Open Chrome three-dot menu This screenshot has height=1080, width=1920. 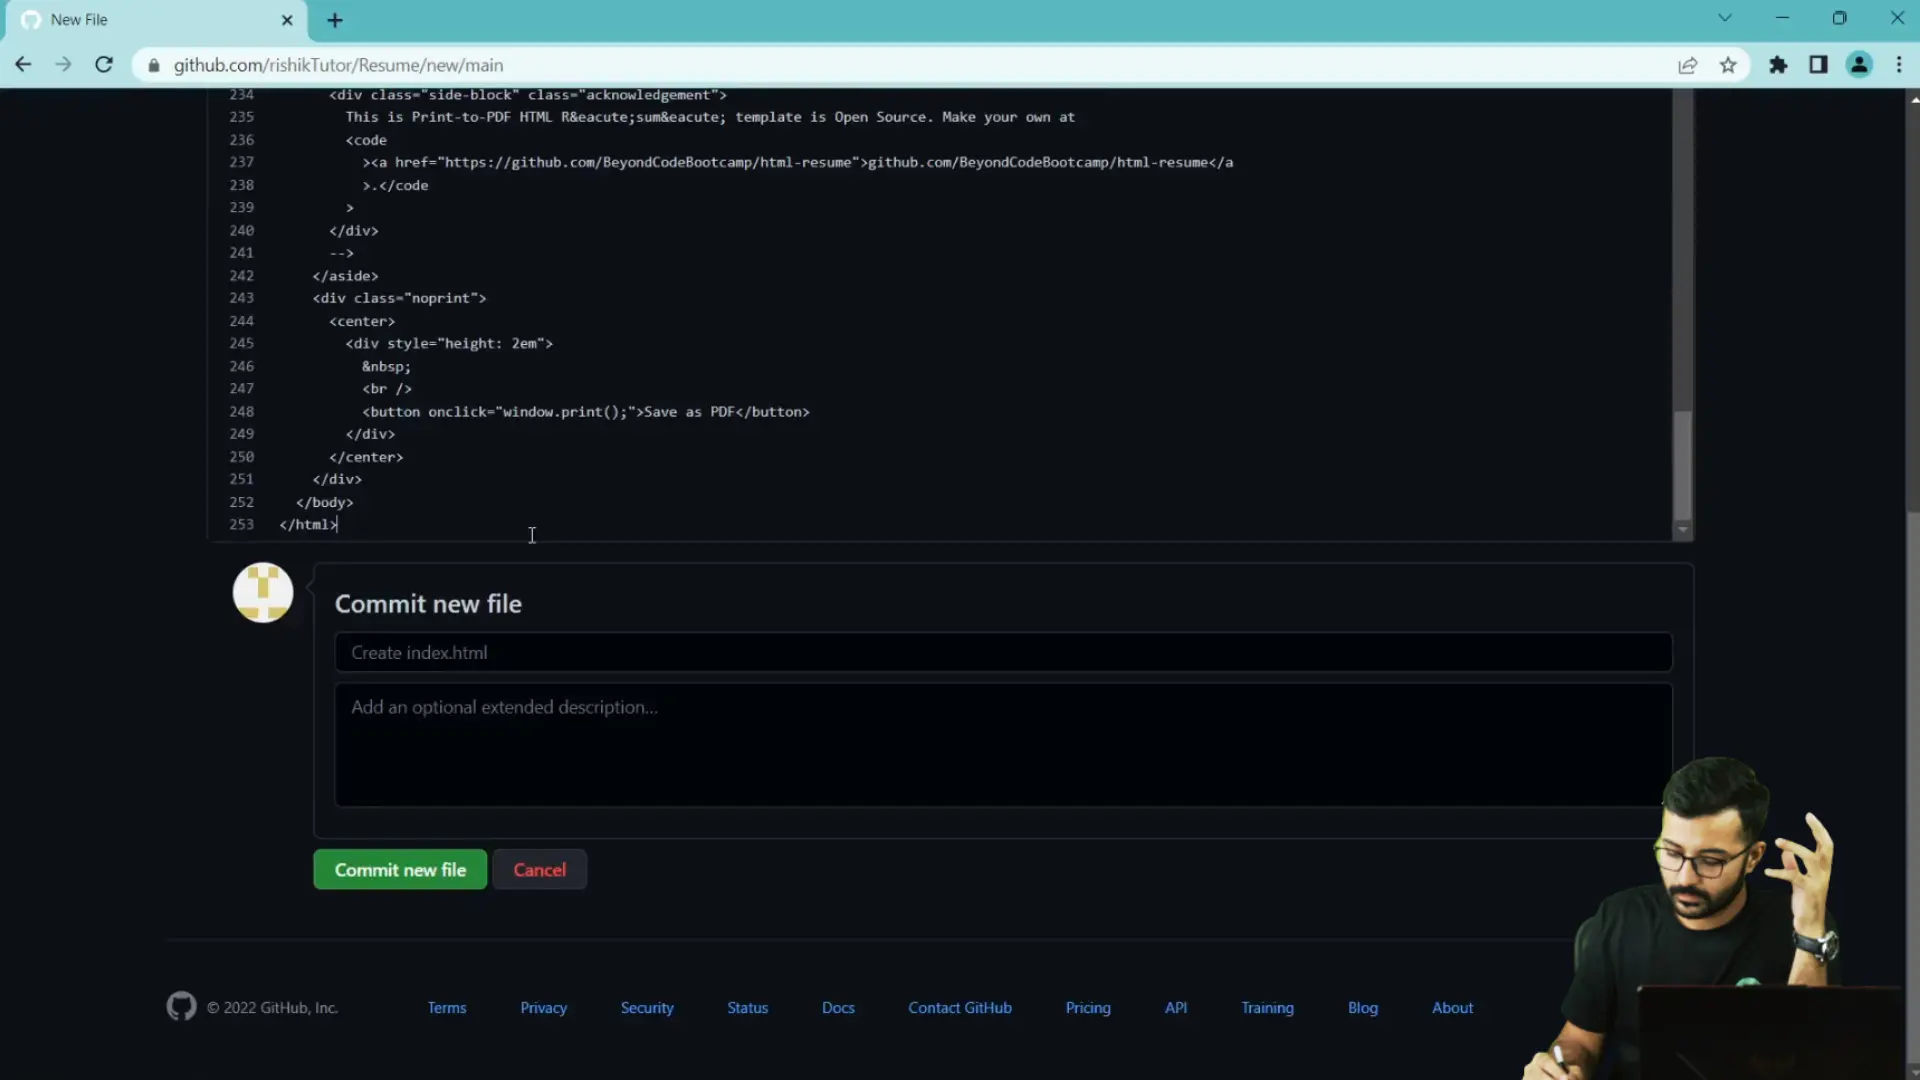coord(1899,65)
